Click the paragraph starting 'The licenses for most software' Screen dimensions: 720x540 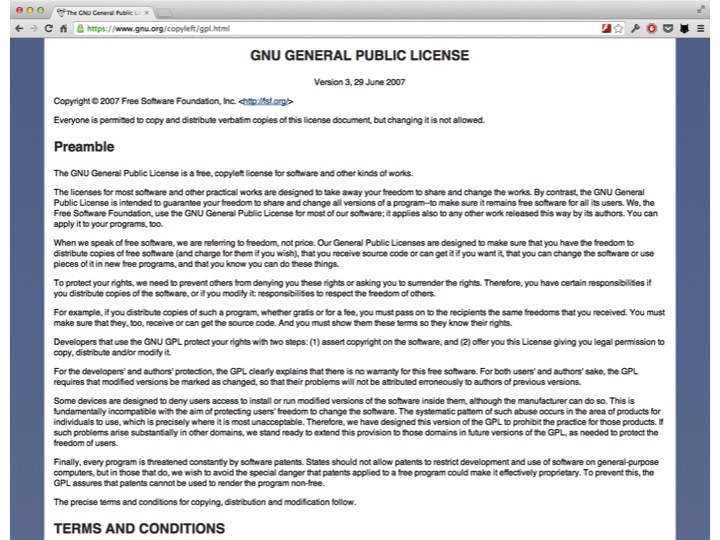[355, 208]
